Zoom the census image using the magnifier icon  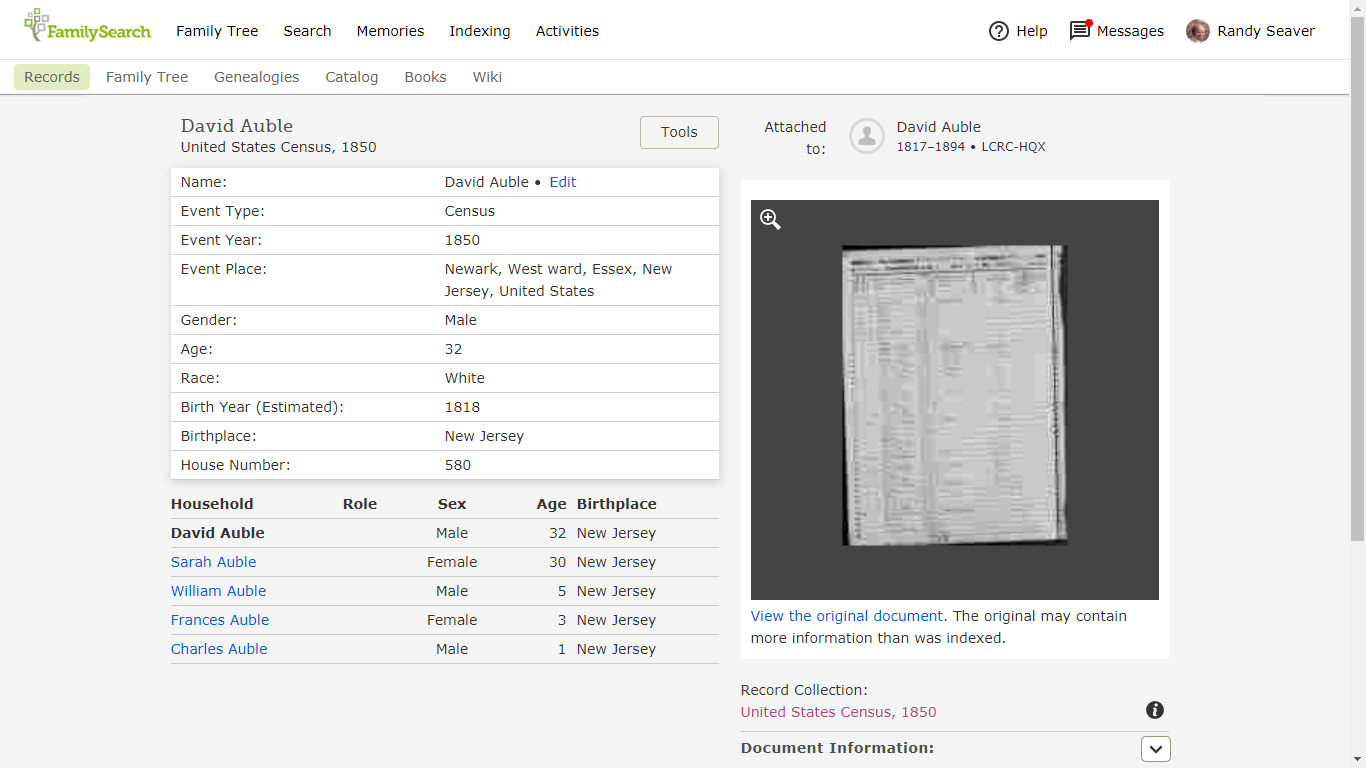pyautogui.click(x=770, y=218)
